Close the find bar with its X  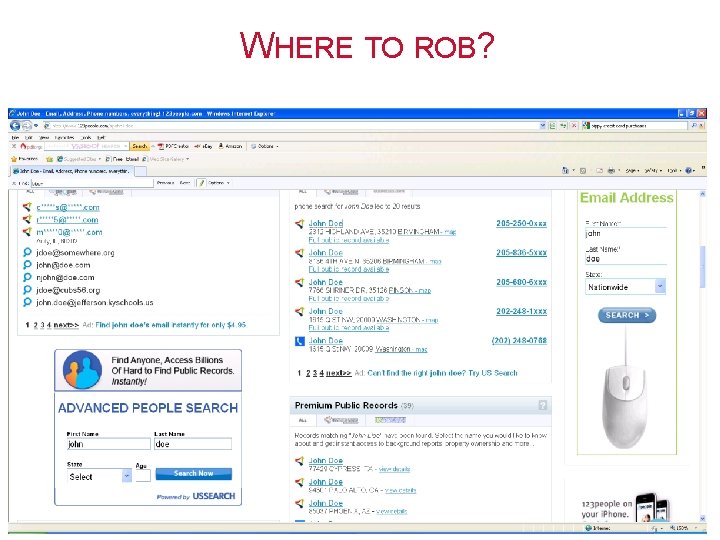point(14,183)
